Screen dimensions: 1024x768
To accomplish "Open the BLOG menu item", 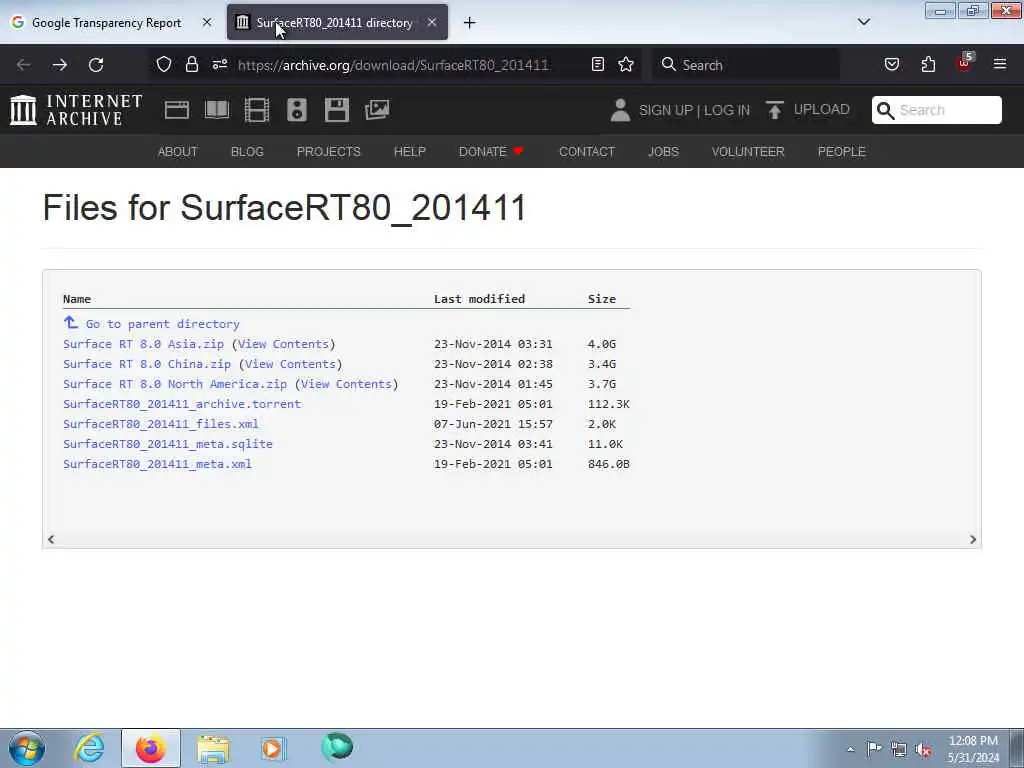I will pos(248,152).
